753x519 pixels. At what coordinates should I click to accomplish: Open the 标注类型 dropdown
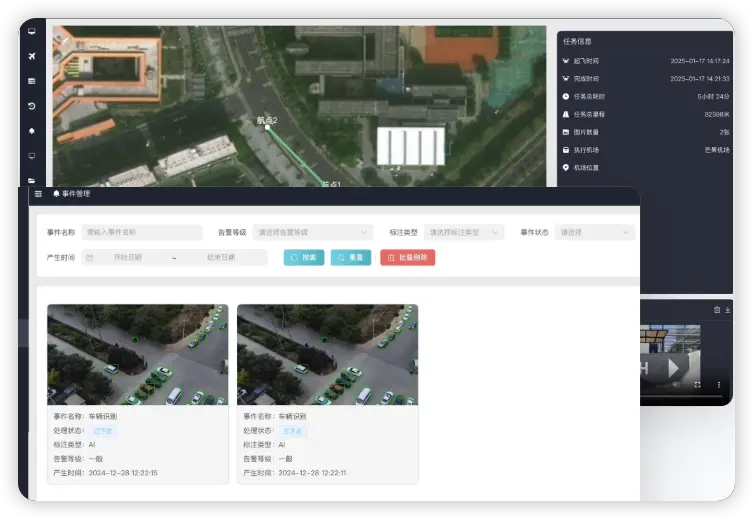[x=464, y=232]
